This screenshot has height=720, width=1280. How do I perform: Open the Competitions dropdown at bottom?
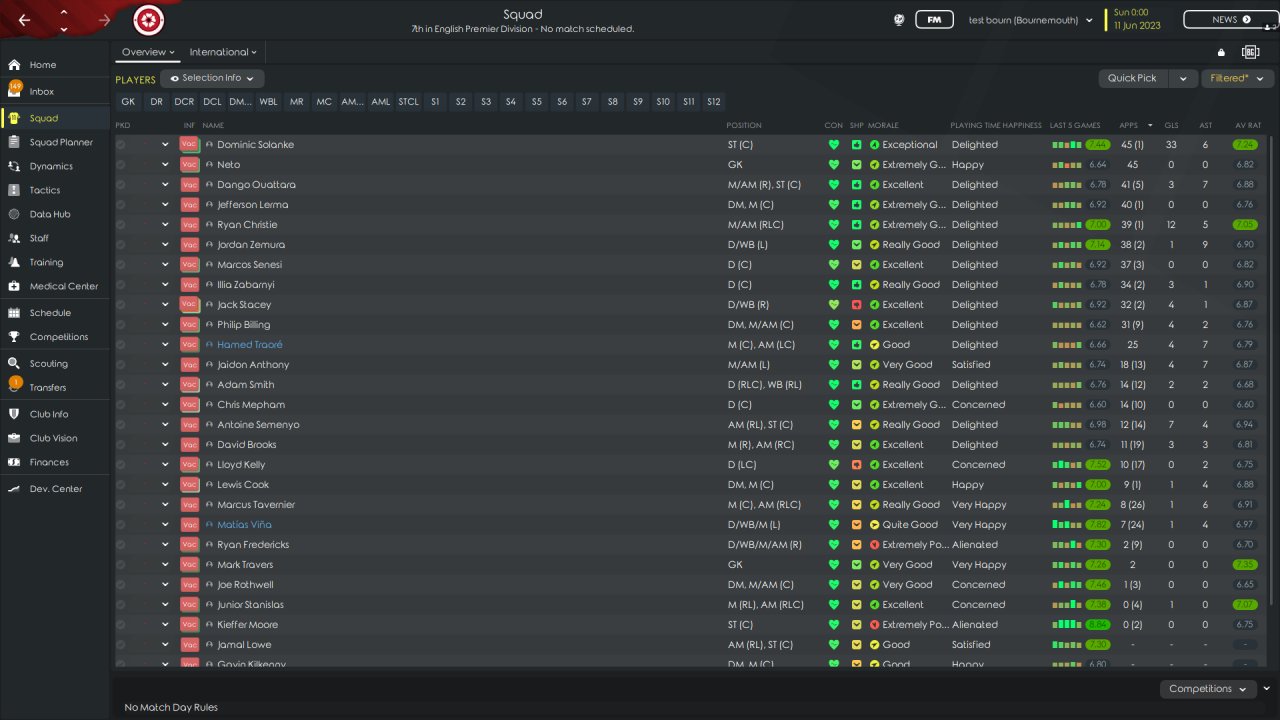coord(1208,689)
